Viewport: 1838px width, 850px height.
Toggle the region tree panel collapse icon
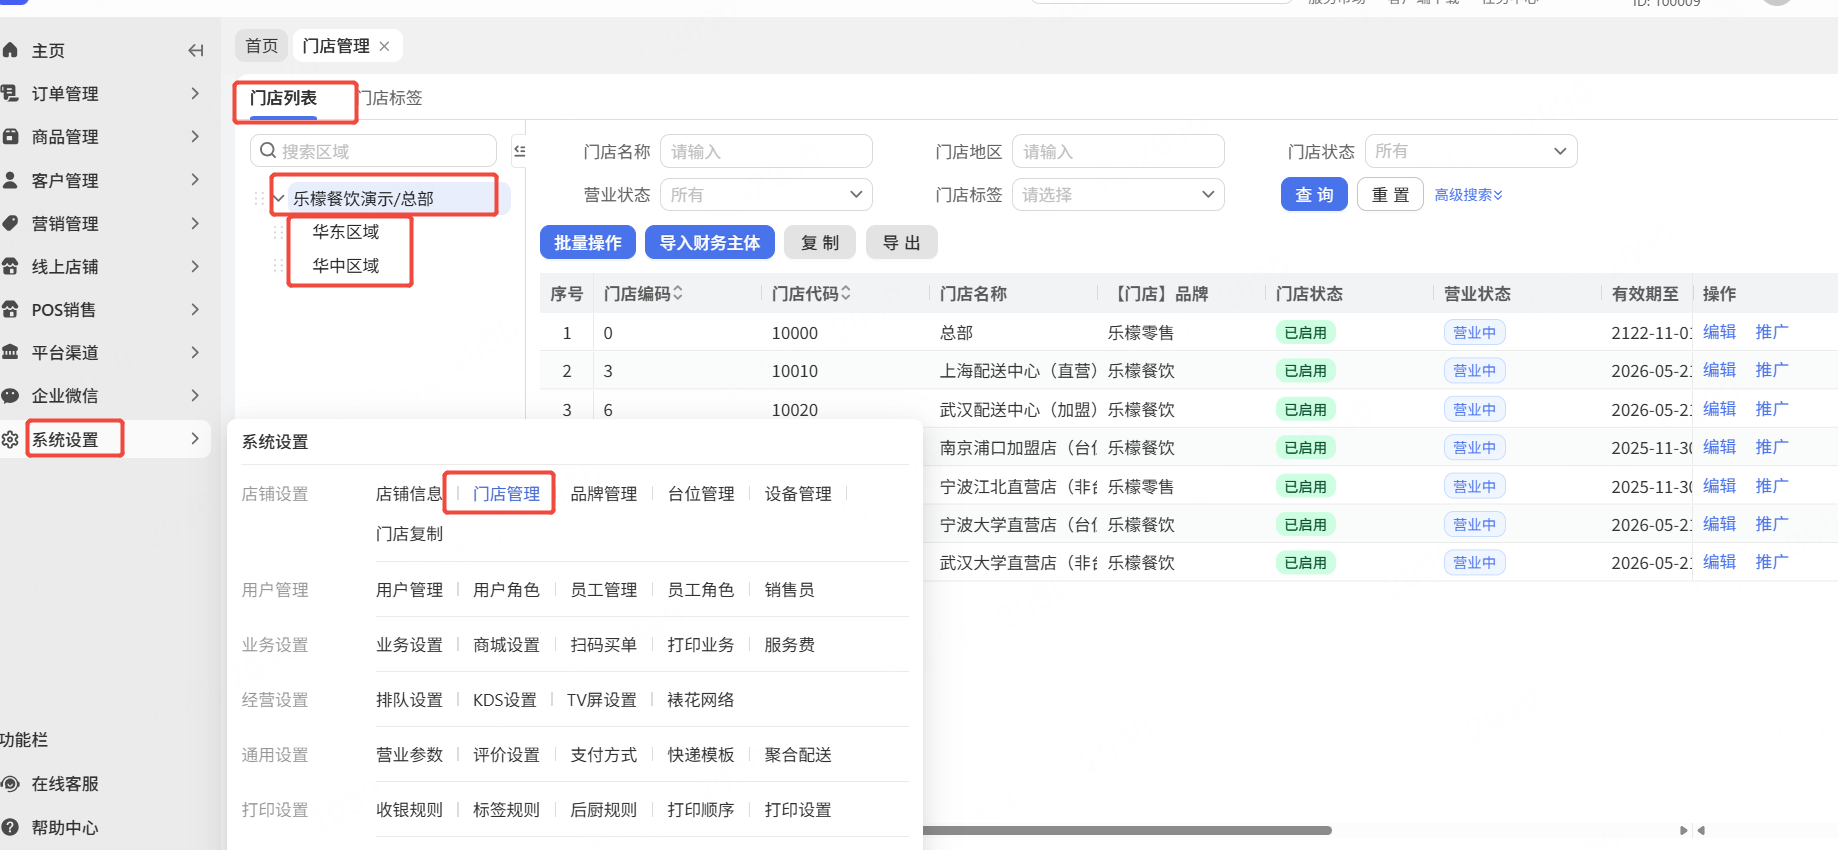(519, 151)
